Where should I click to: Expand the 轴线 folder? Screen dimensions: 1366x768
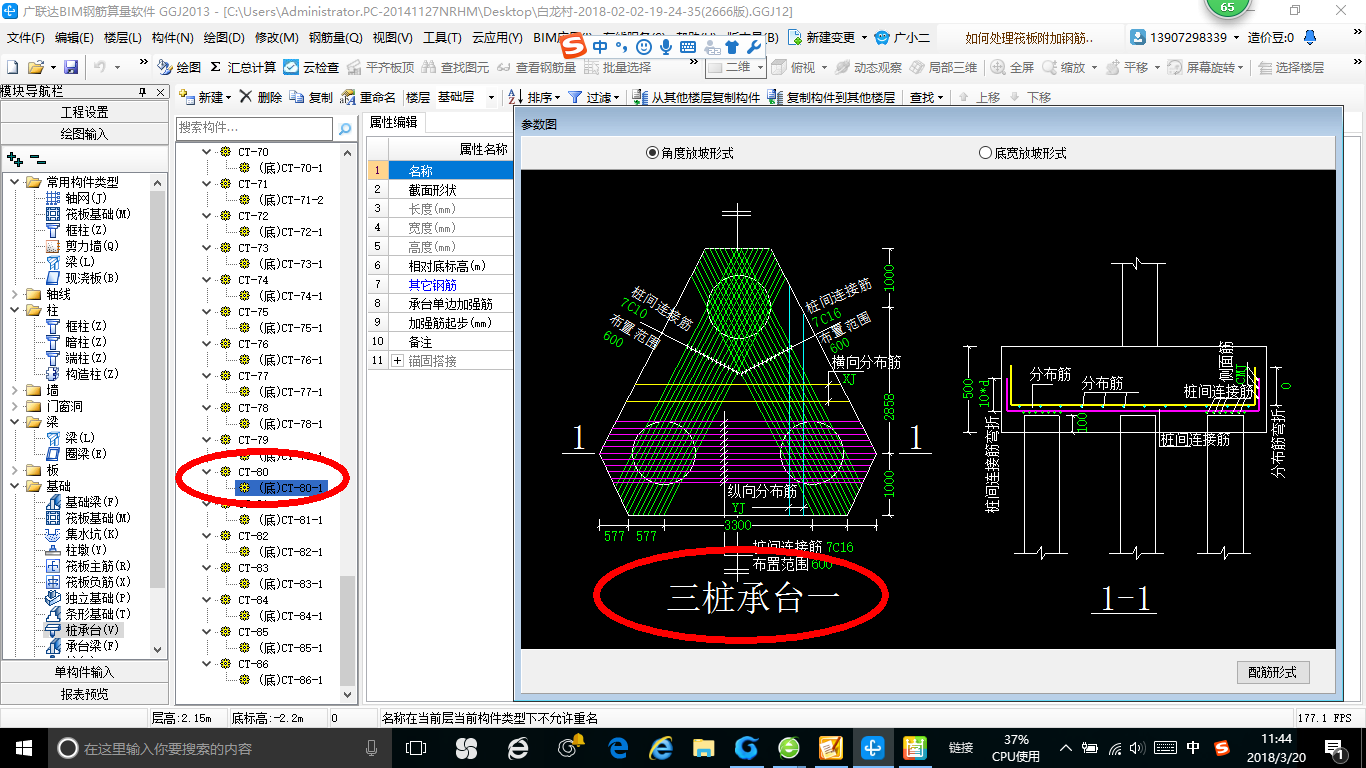tap(15, 294)
